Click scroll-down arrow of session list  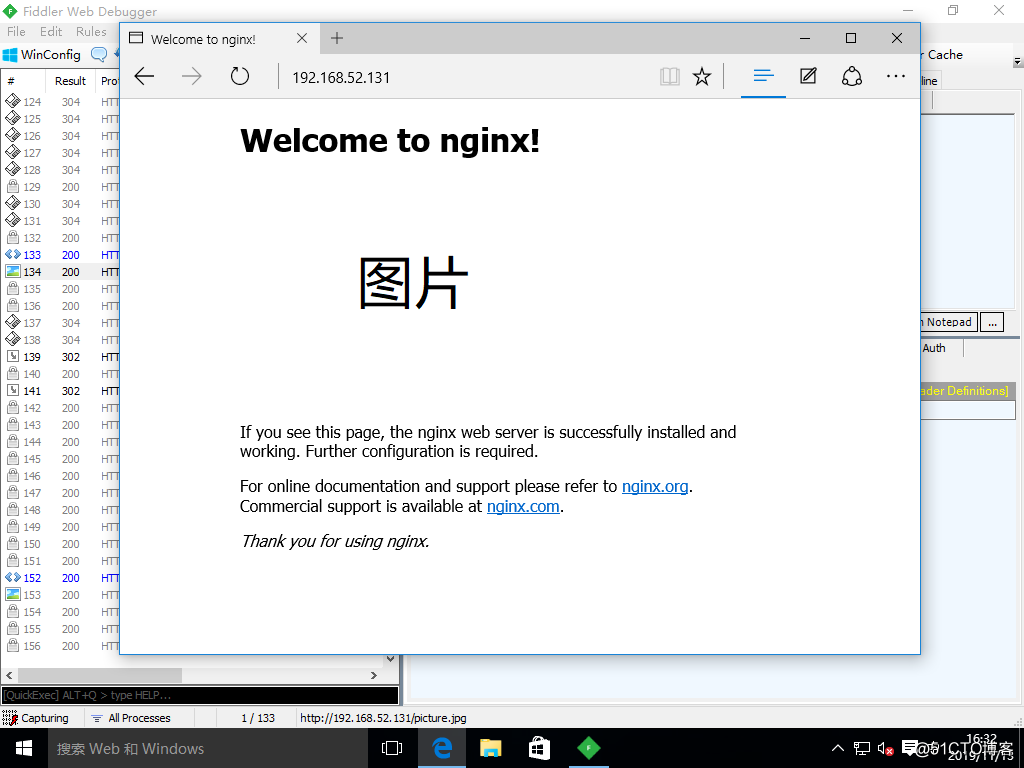pos(391,659)
